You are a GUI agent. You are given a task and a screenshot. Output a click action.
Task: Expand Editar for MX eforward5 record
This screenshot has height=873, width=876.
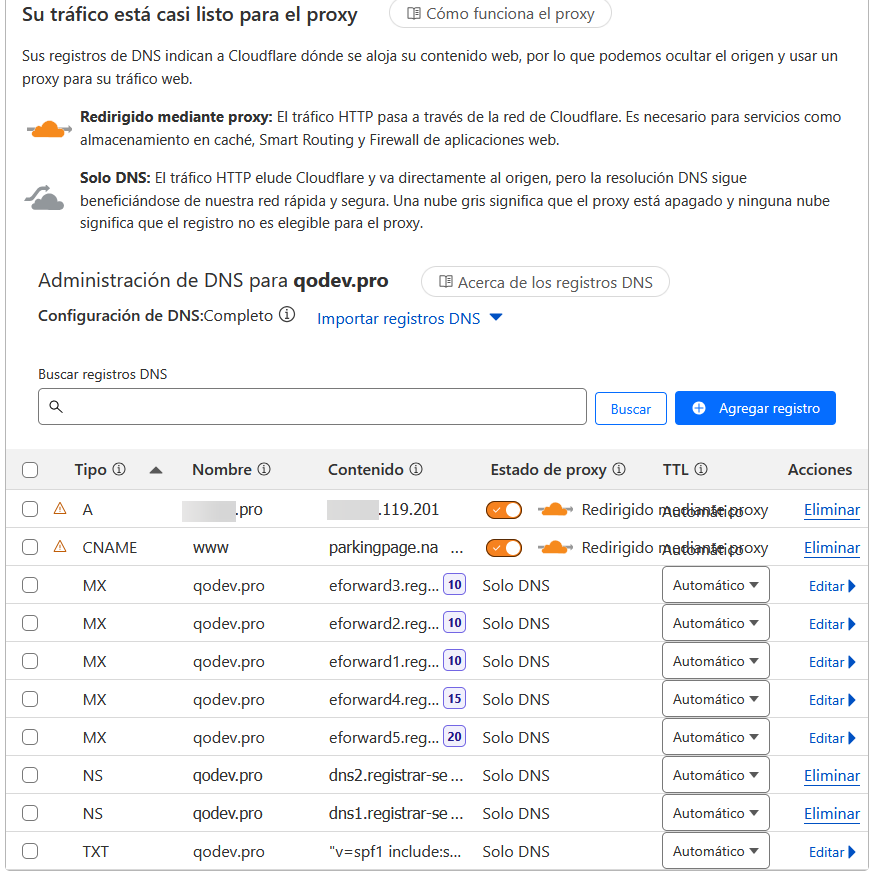pos(832,738)
